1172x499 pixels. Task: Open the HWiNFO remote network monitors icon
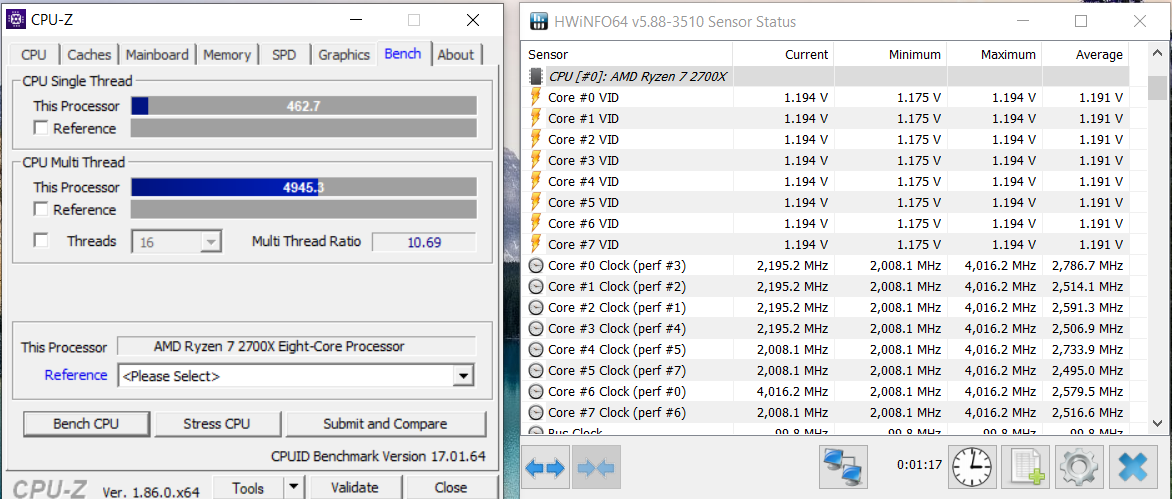[x=843, y=467]
